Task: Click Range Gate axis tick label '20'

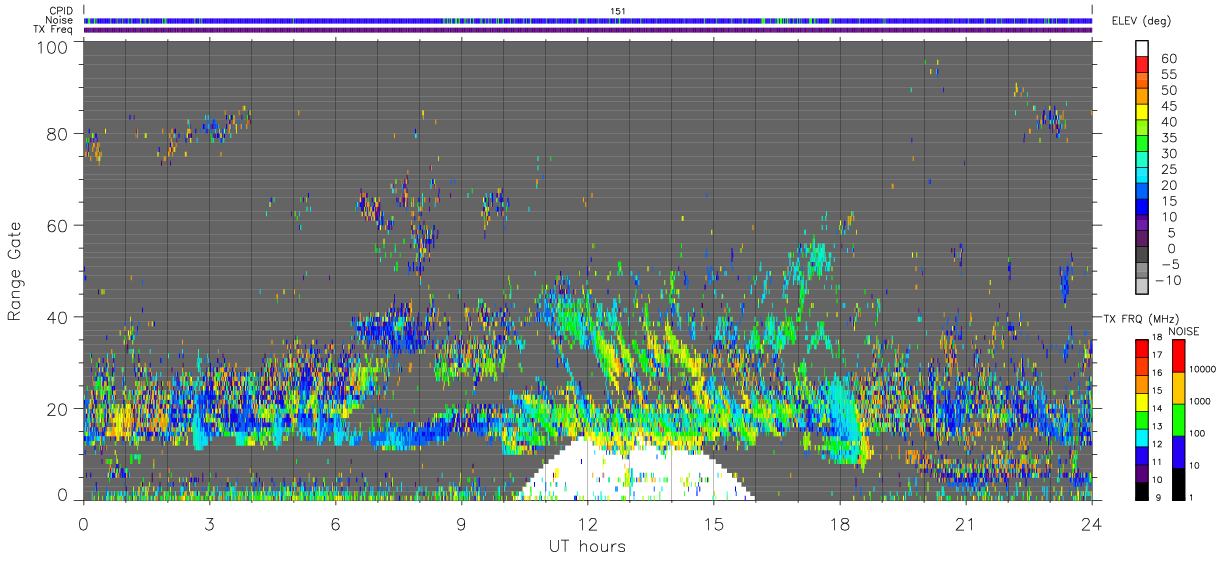Action: pyautogui.click(x=56, y=409)
